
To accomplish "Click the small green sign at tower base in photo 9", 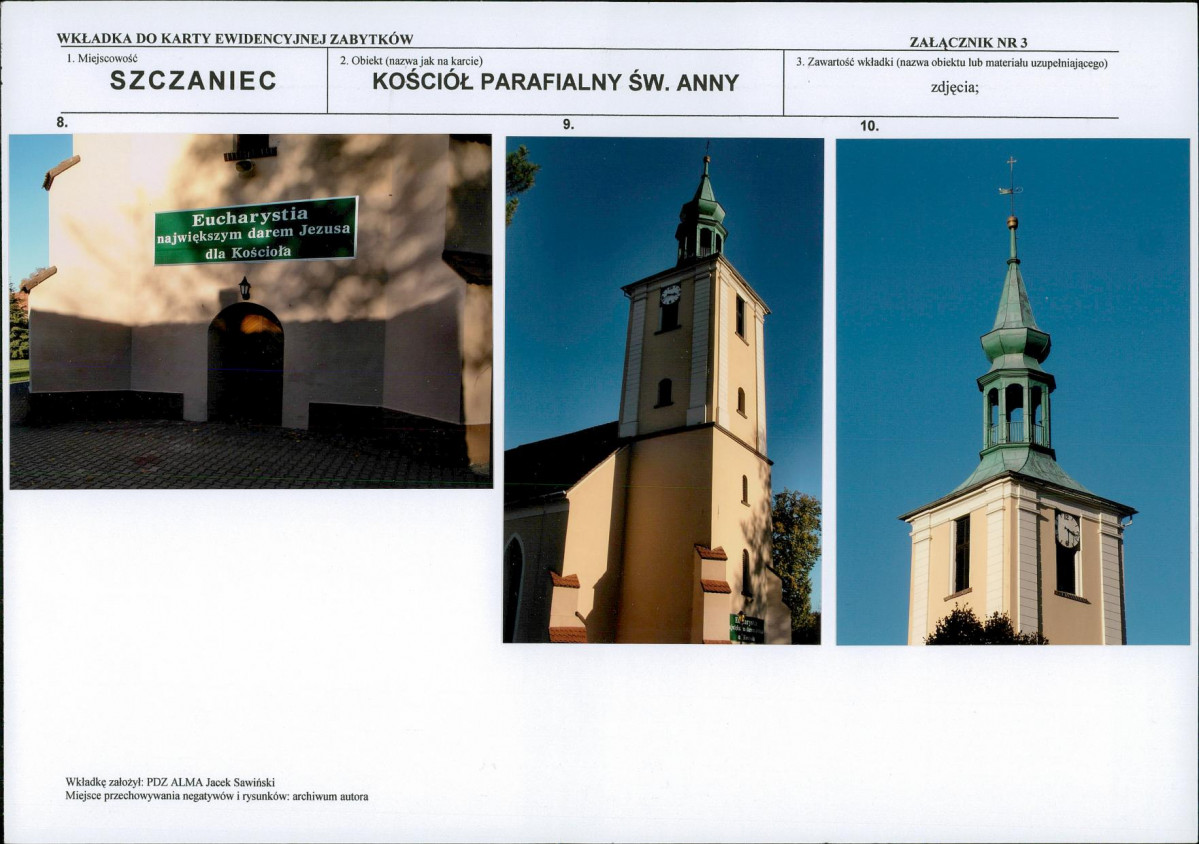I will click(x=746, y=628).
